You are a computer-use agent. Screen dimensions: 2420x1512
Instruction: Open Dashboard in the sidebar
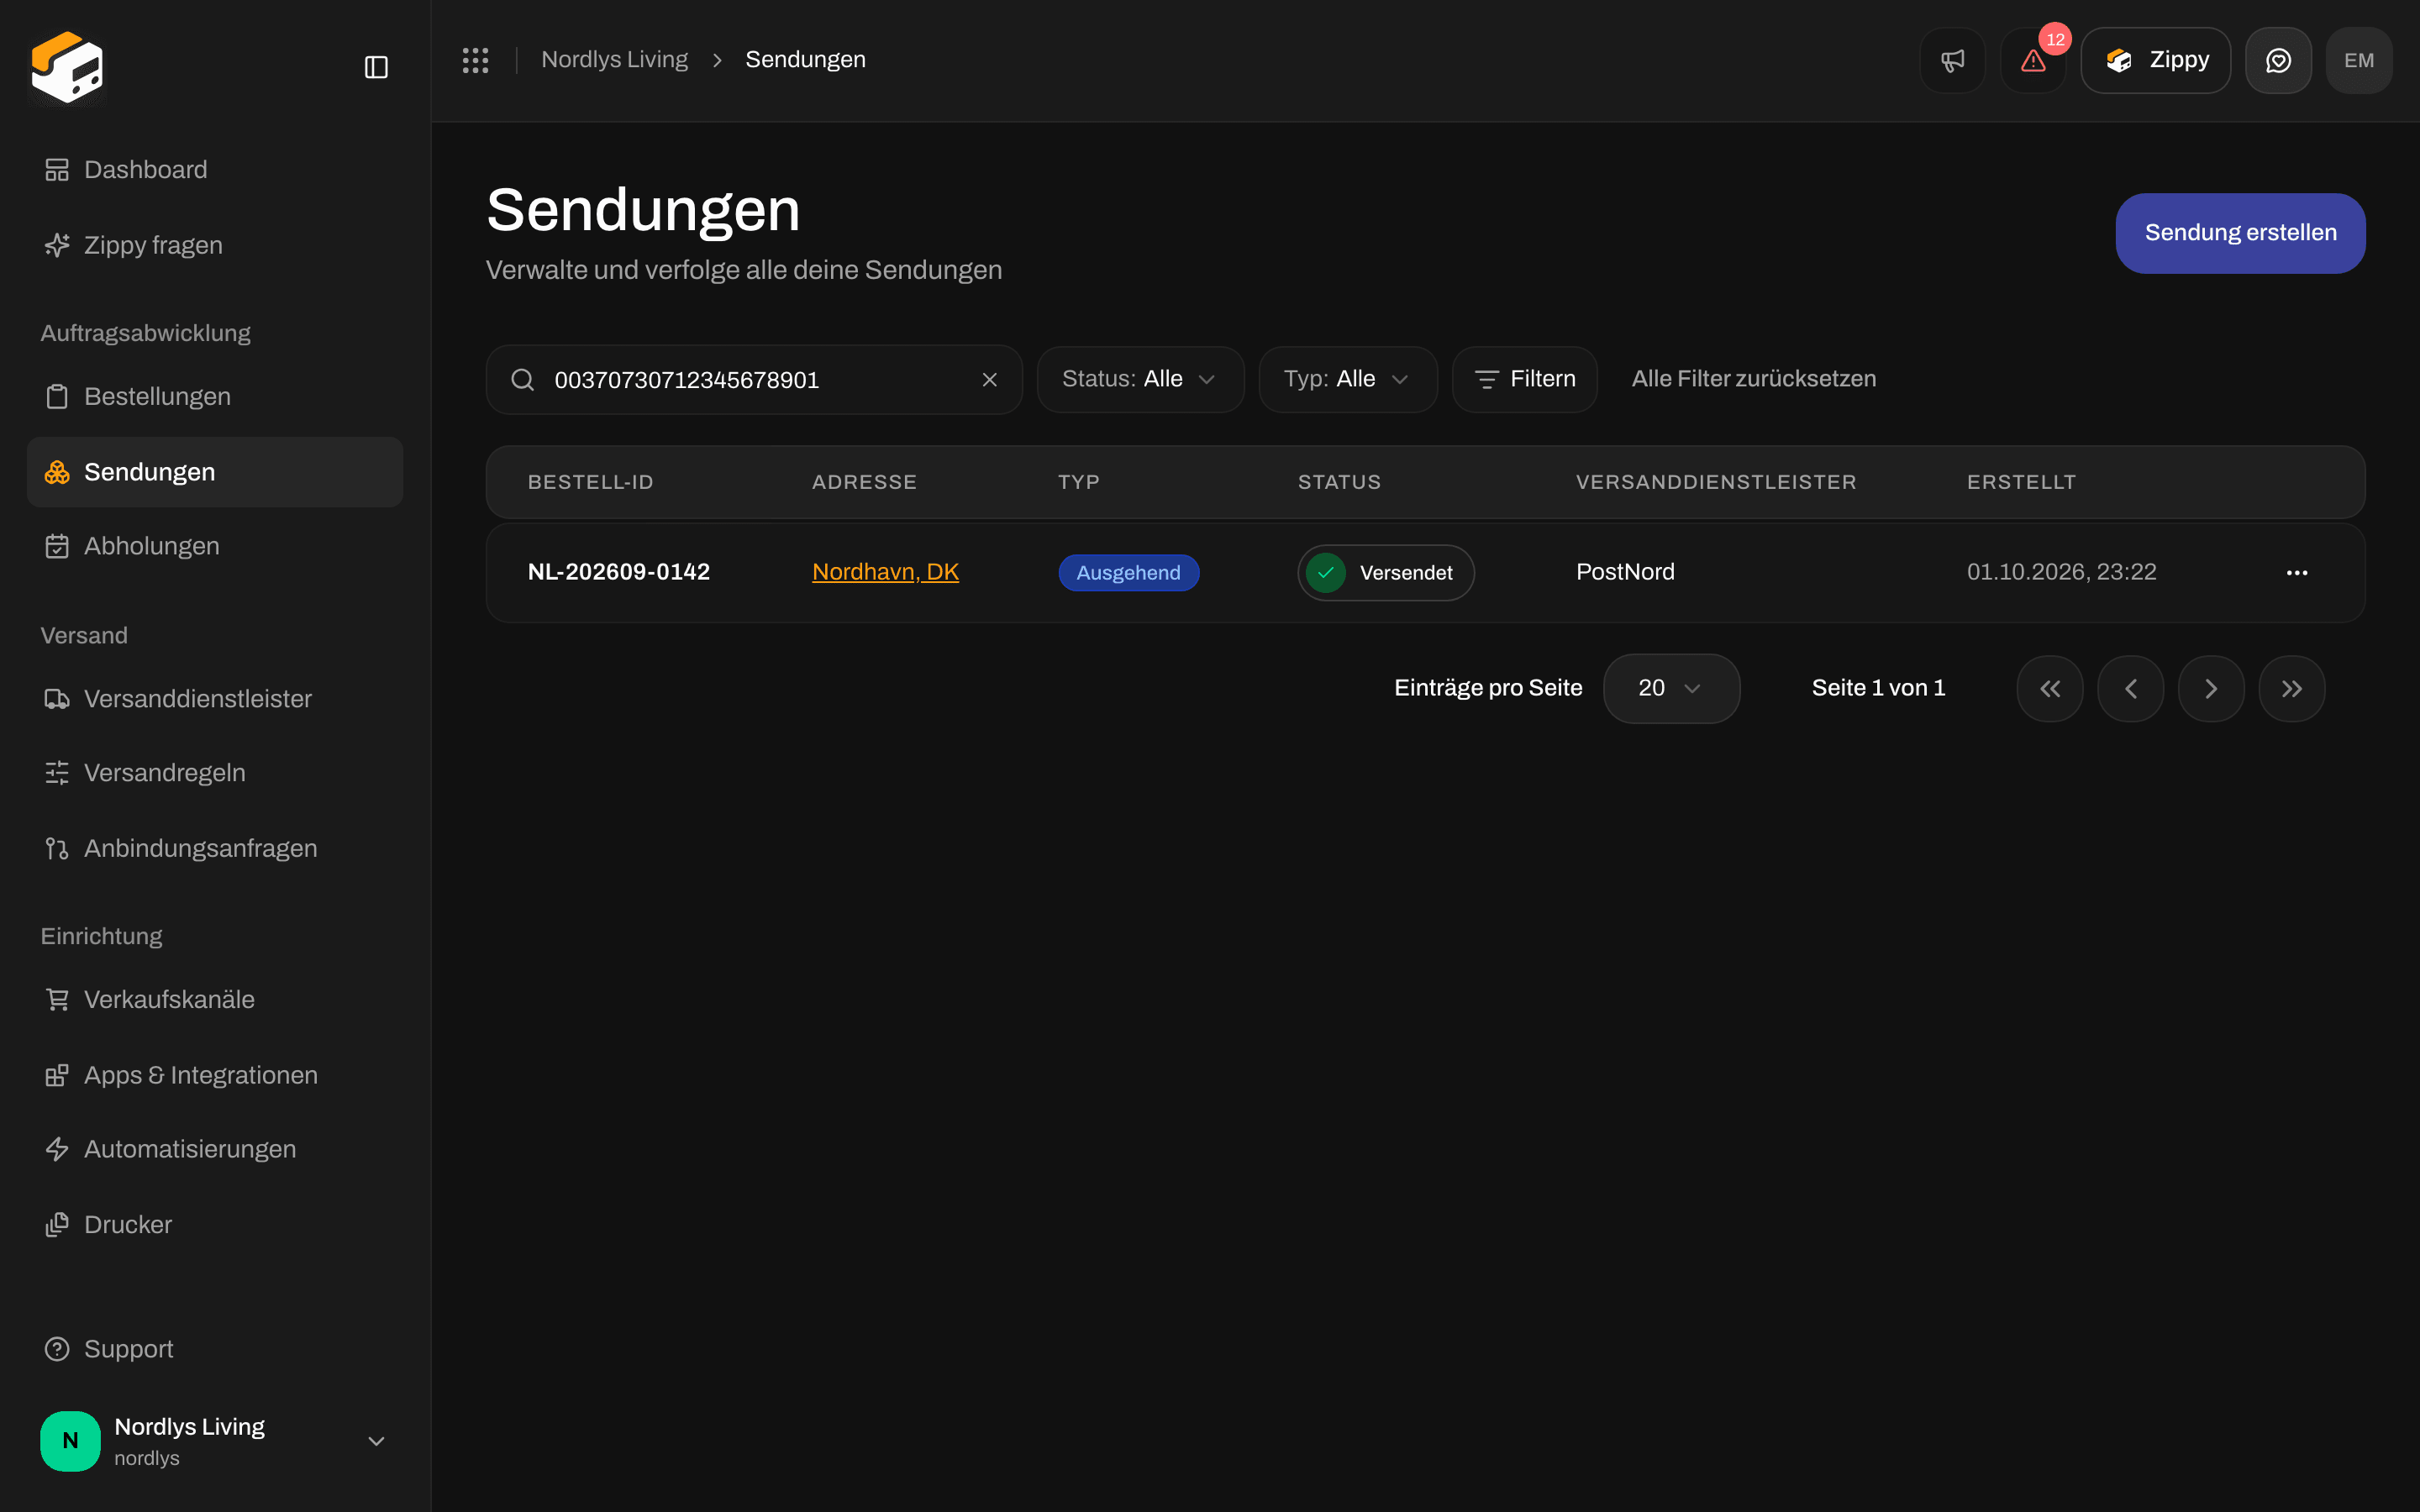[215, 169]
